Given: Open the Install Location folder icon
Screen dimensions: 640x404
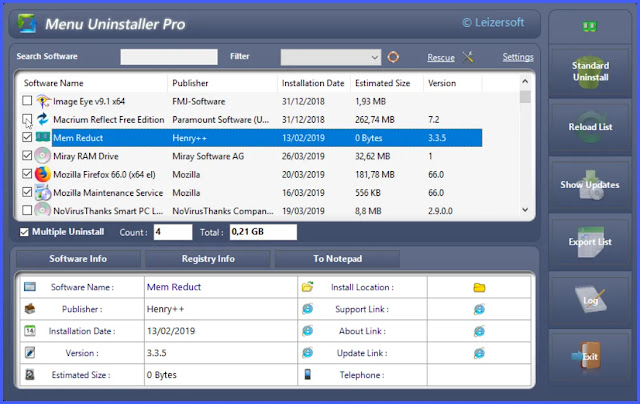Looking at the screenshot, I should 479,288.
